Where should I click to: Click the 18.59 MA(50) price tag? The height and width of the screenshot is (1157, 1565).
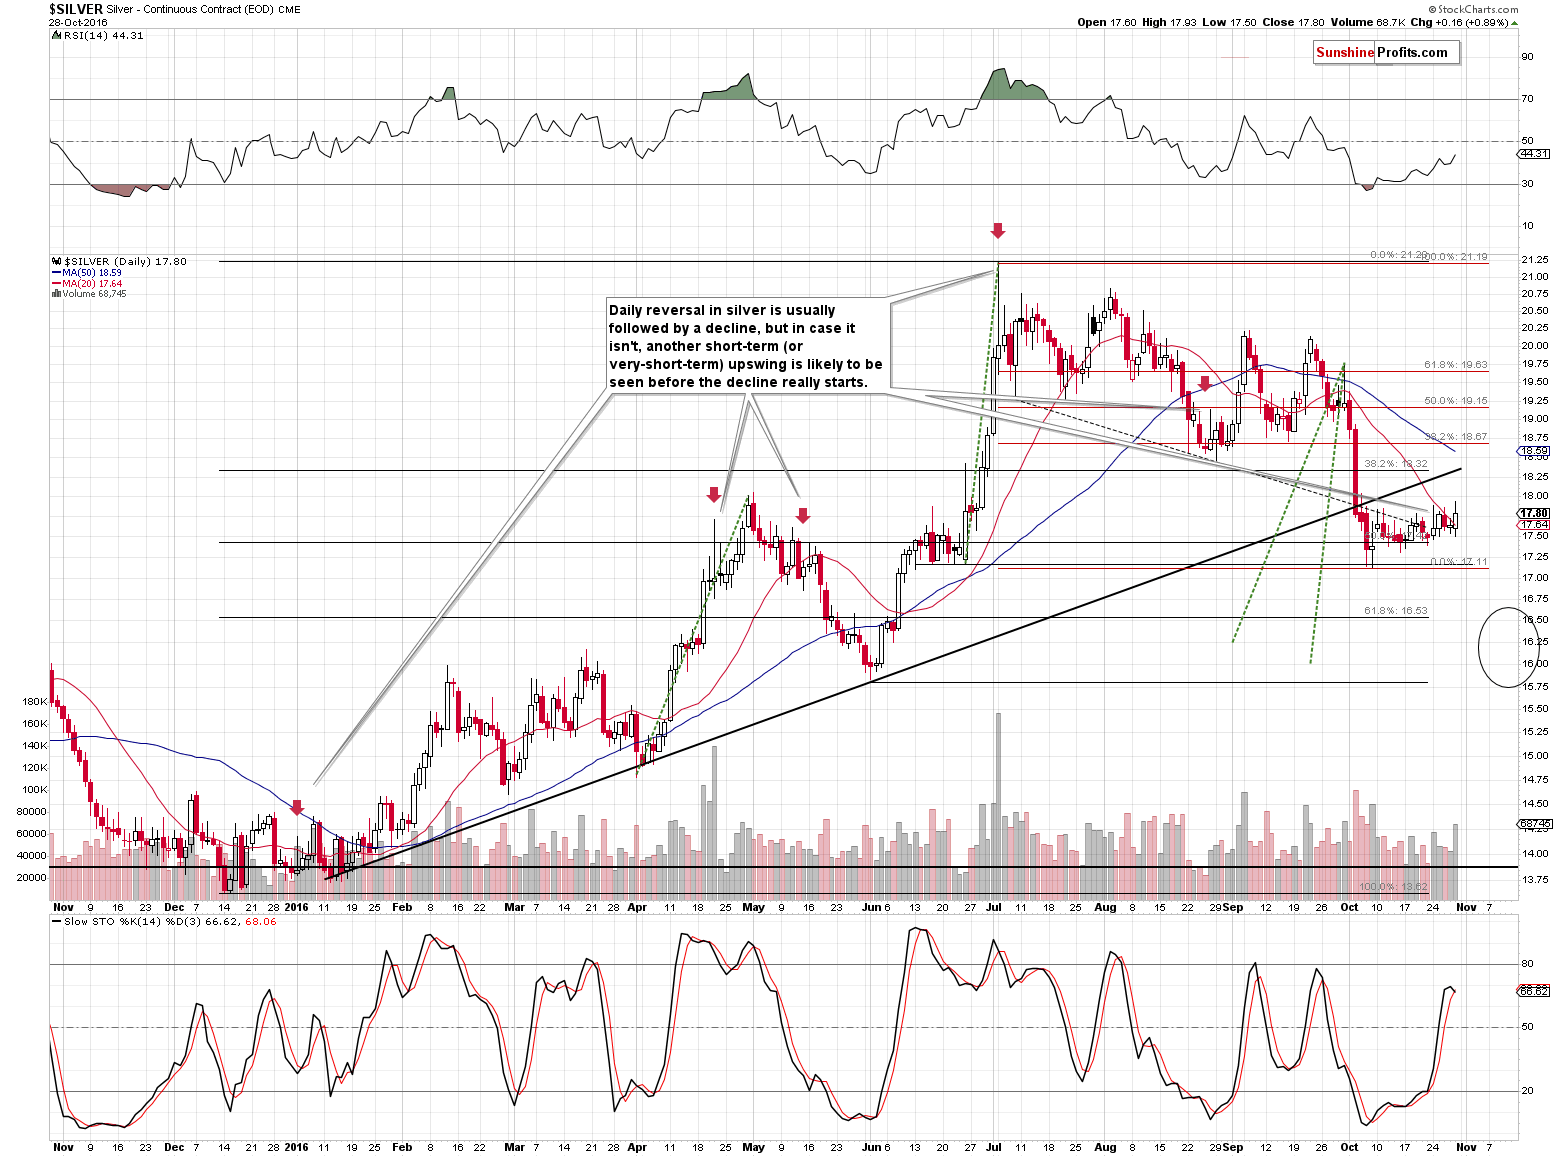1535,451
